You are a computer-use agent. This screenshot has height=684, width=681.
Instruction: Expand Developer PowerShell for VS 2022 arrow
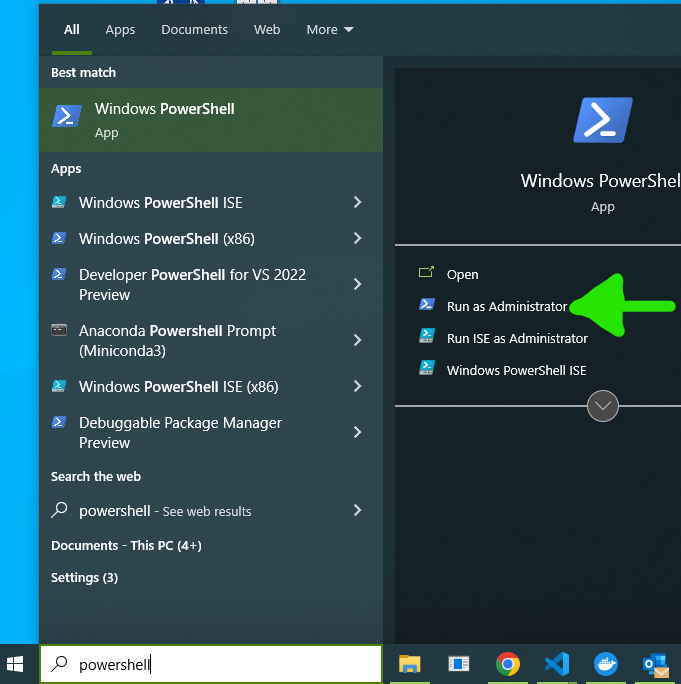[357, 284]
